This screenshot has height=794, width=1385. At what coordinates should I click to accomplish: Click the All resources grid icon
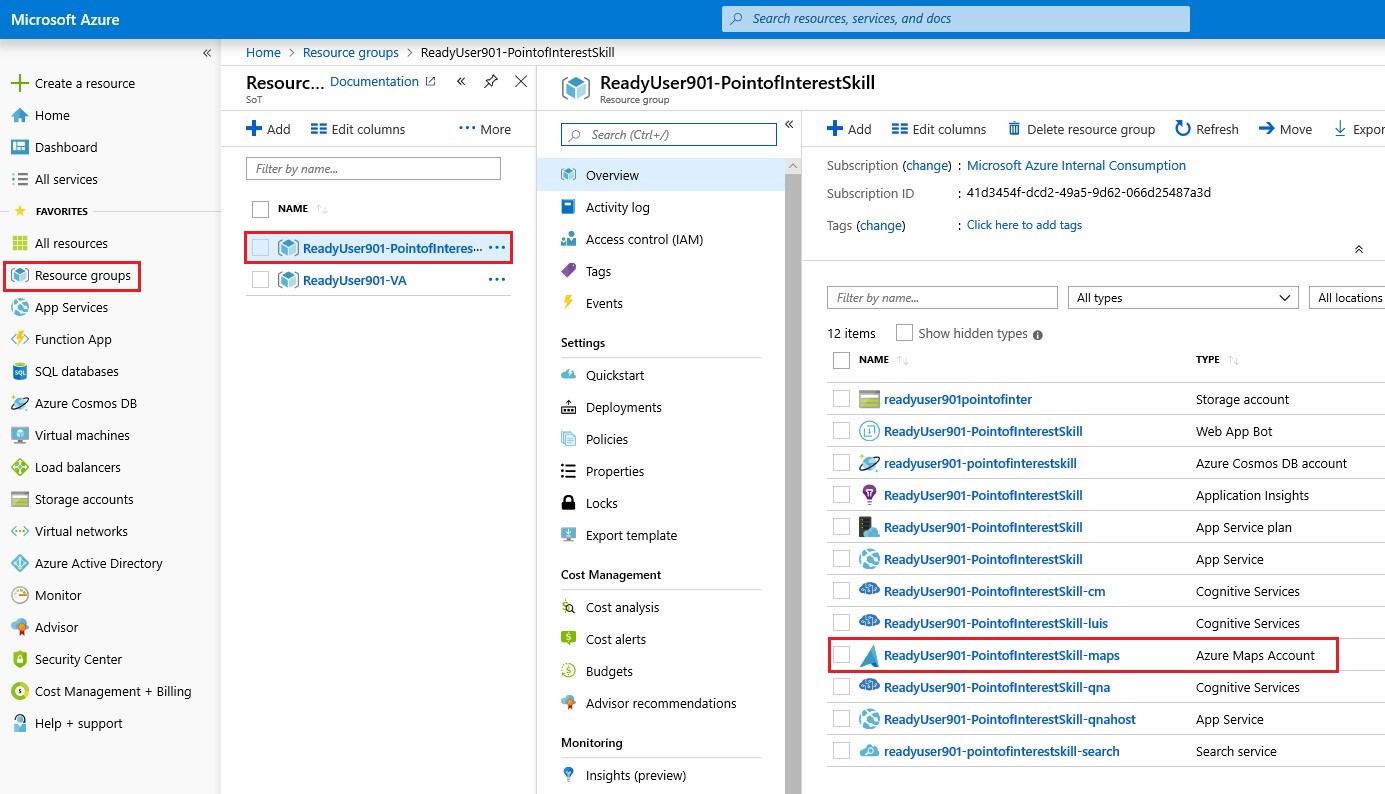point(19,243)
